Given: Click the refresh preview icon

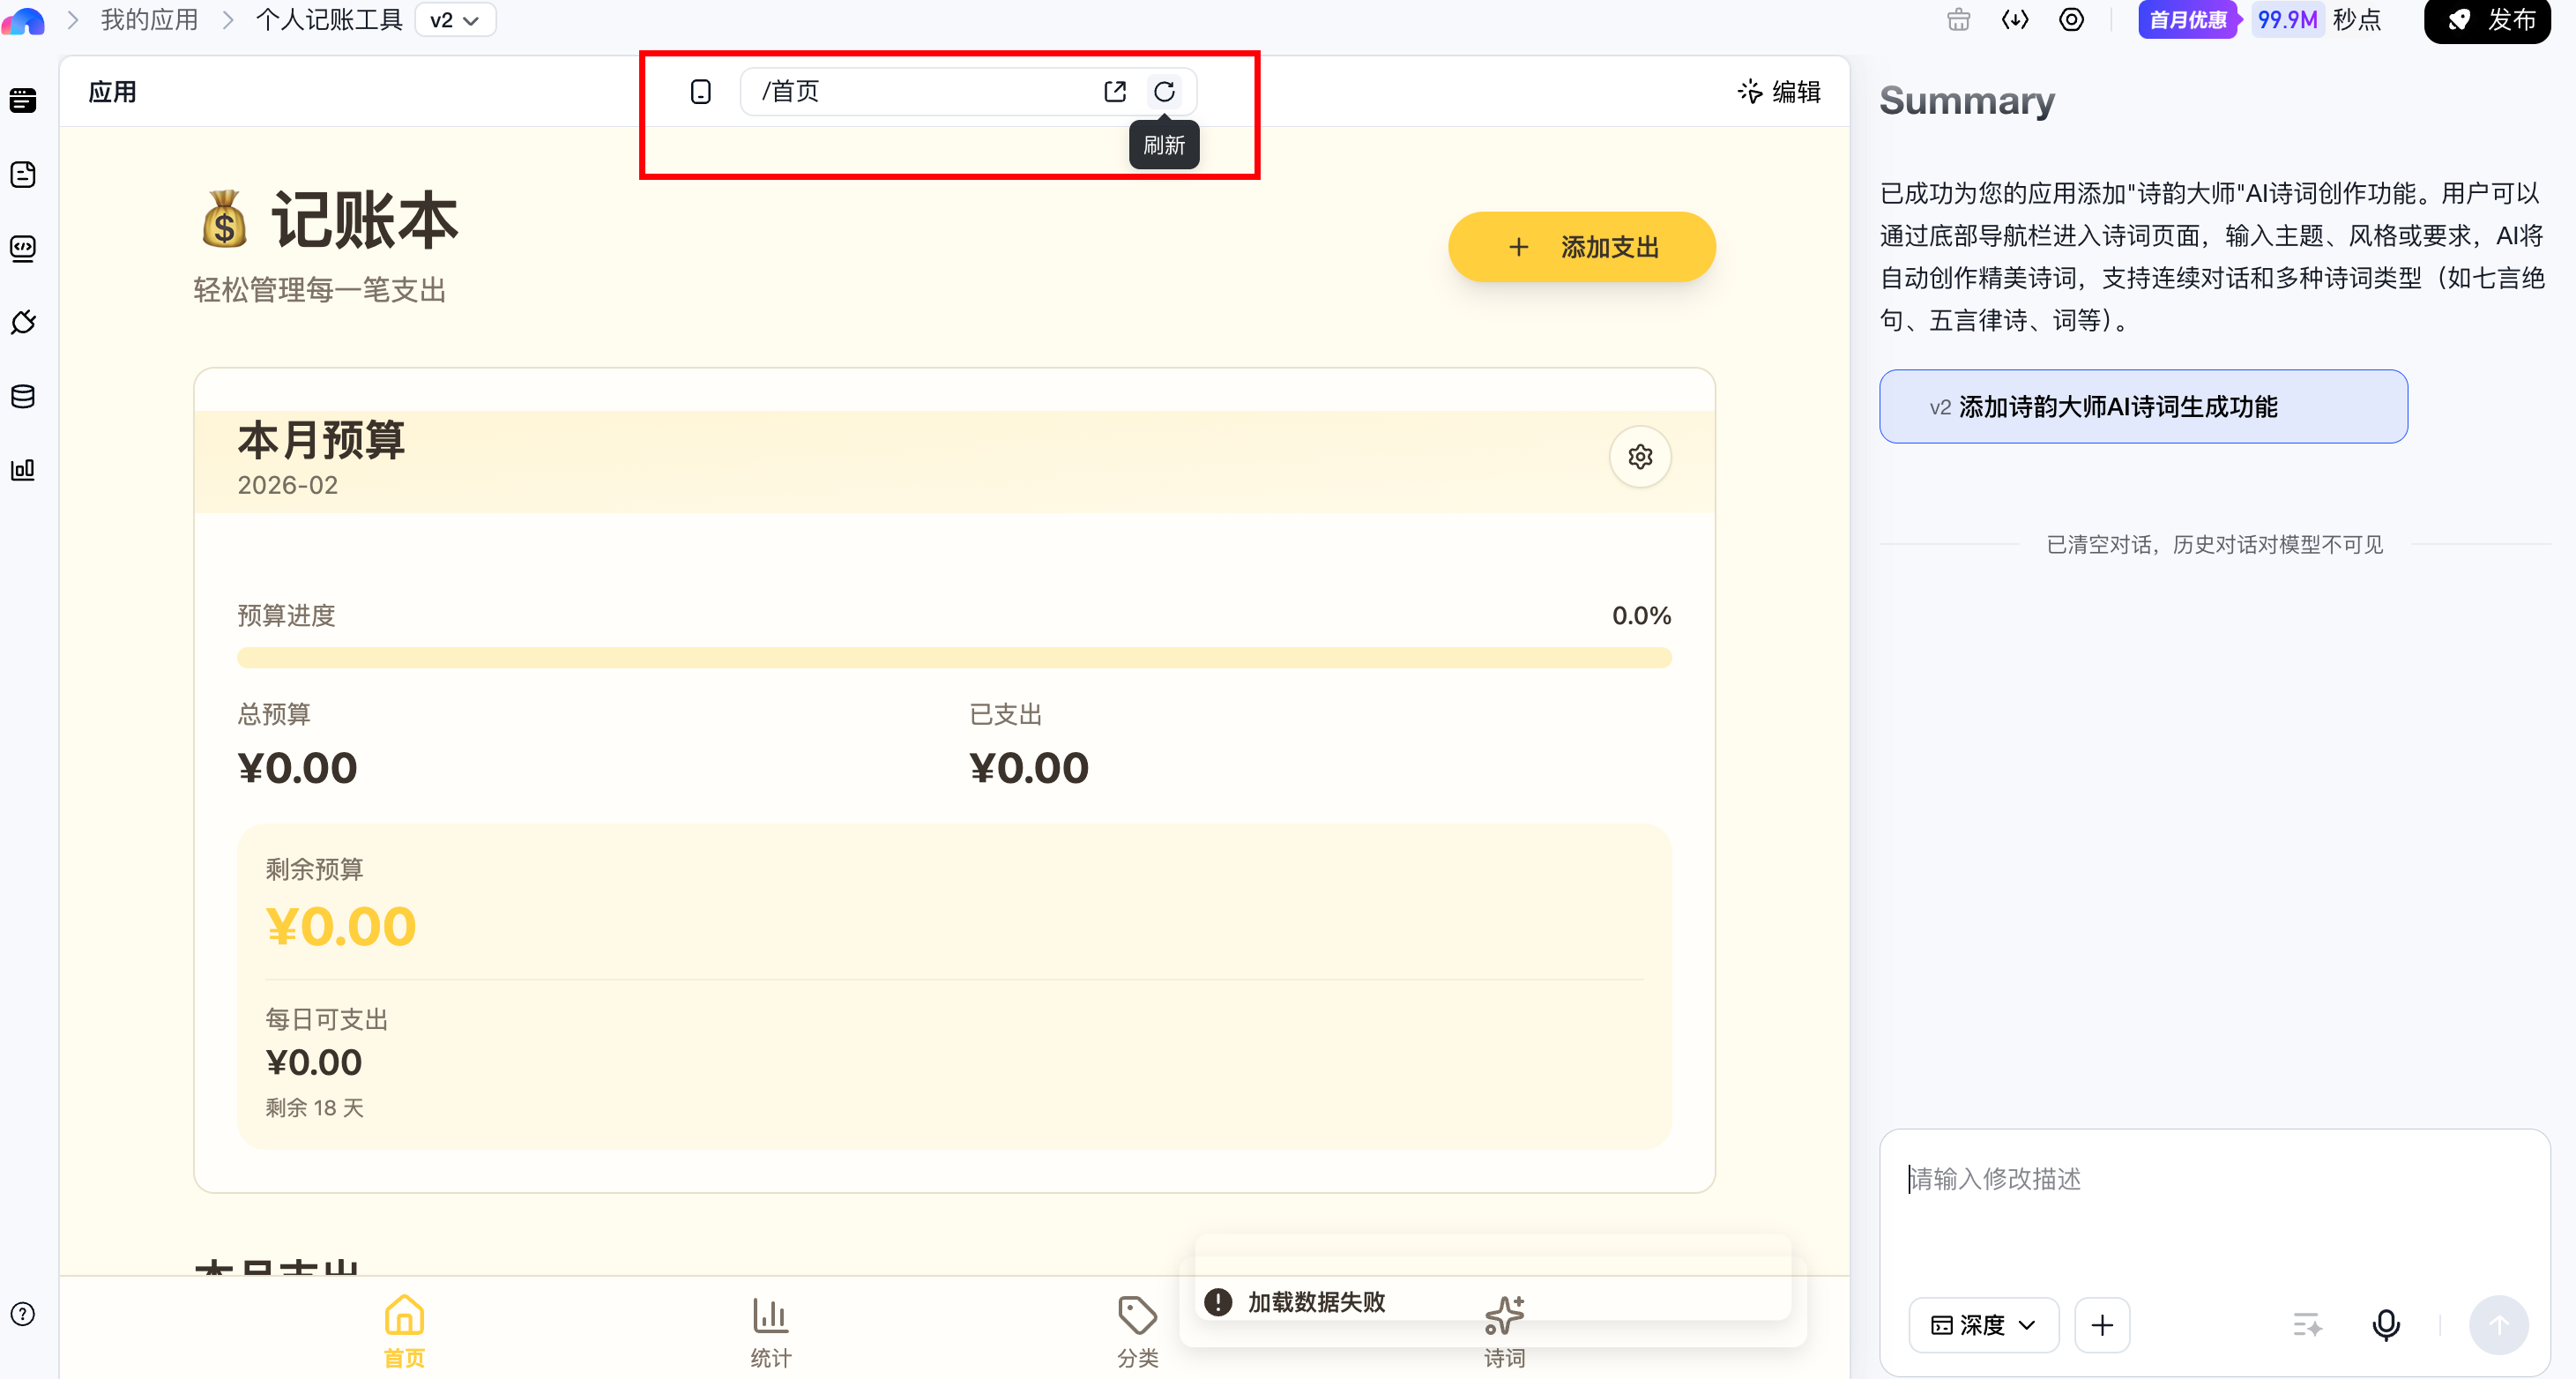Looking at the screenshot, I should tap(1164, 92).
